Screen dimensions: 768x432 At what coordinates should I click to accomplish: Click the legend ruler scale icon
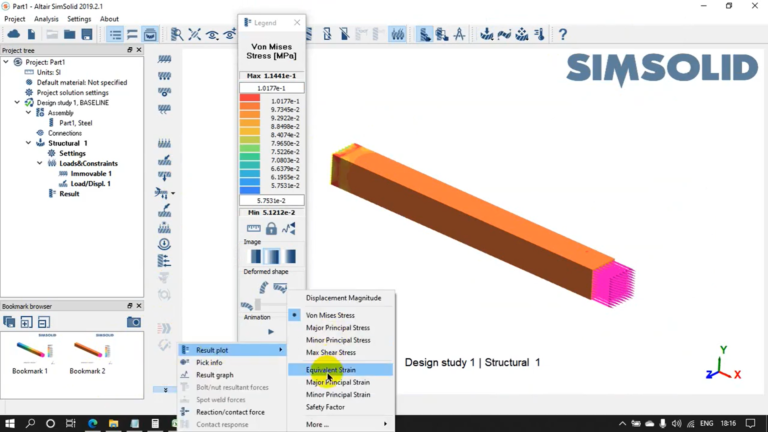[x=254, y=228]
